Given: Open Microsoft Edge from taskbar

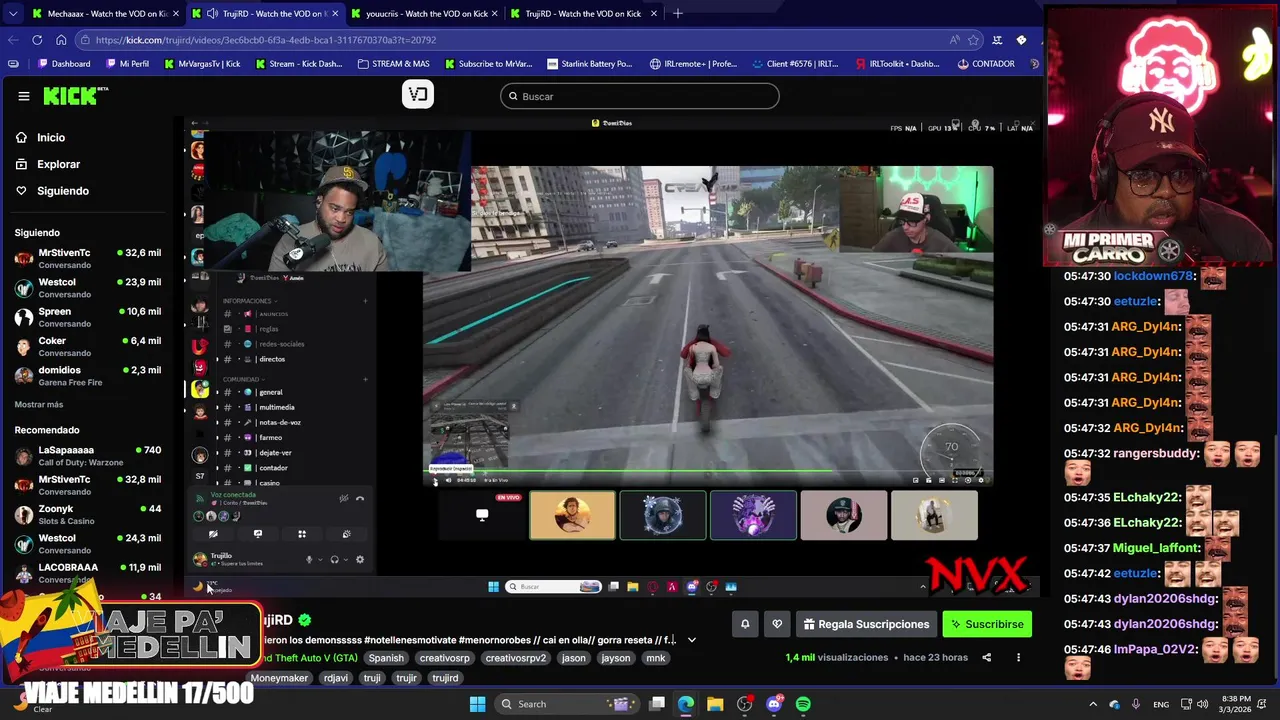Looking at the screenshot, I should tap(686, 704).
